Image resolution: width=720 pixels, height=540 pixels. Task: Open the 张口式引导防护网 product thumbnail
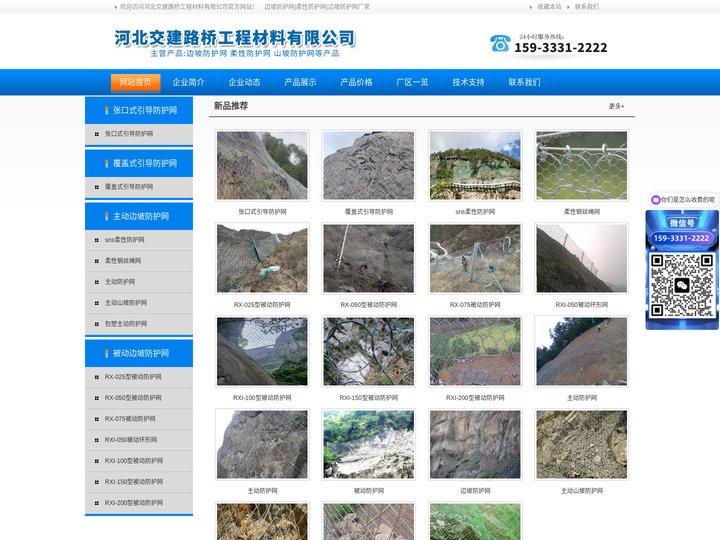(262, 165)
